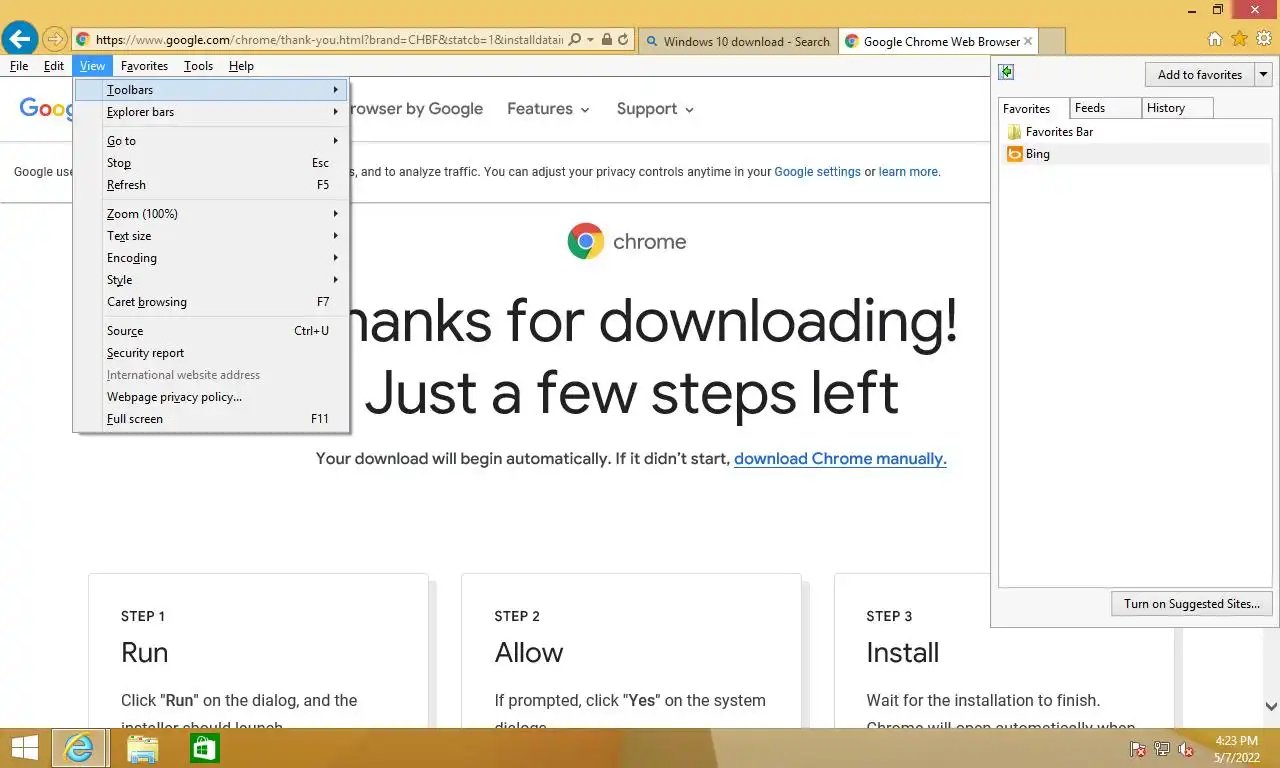Open the Tools gear icon
The width and height of the screenshot is (1280, 768).
1264,39
